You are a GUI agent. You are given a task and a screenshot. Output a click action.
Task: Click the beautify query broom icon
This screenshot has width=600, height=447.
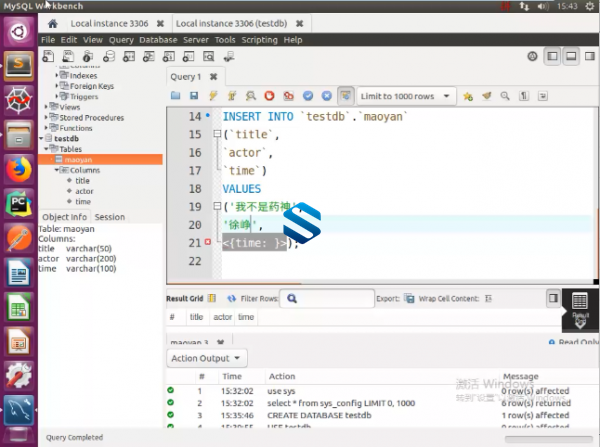click(486, 96)
